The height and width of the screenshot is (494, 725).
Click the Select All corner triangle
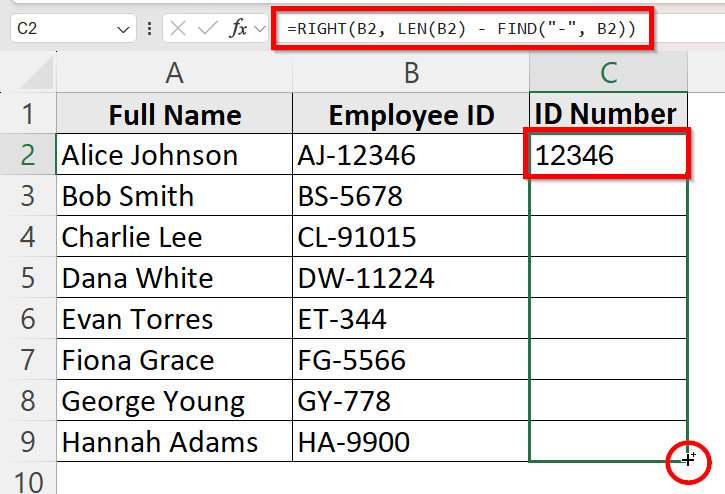(28, 73)
